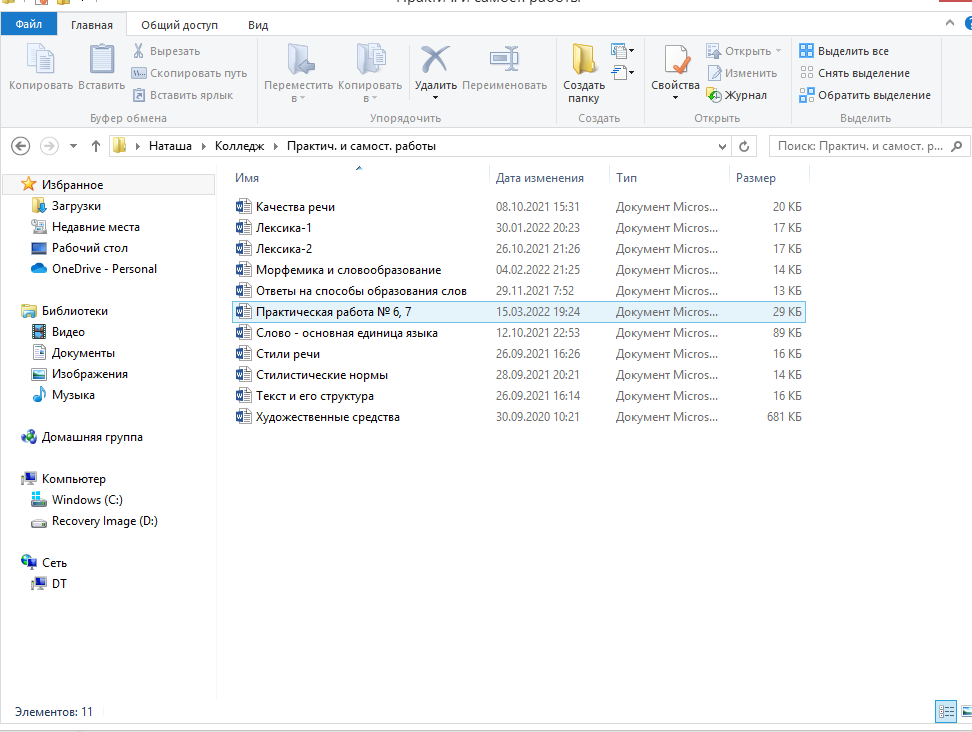
Task: Expand the Move to (Переместить в) dropdown
Action: pos(298,98)
